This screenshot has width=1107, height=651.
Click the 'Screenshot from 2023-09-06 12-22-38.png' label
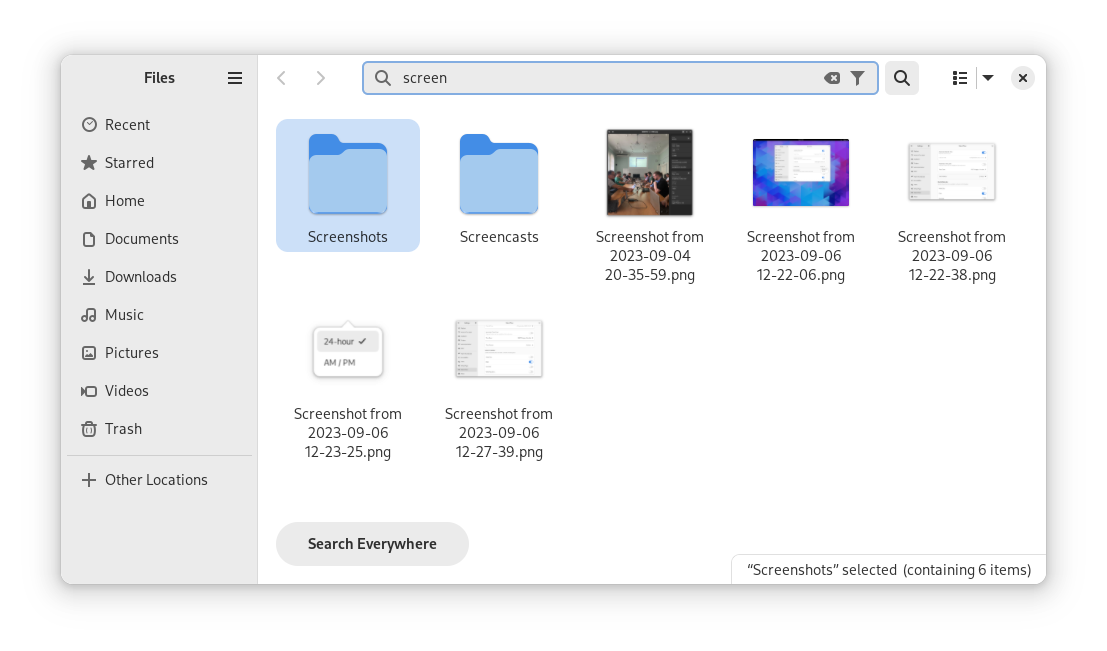coord(952,256)
